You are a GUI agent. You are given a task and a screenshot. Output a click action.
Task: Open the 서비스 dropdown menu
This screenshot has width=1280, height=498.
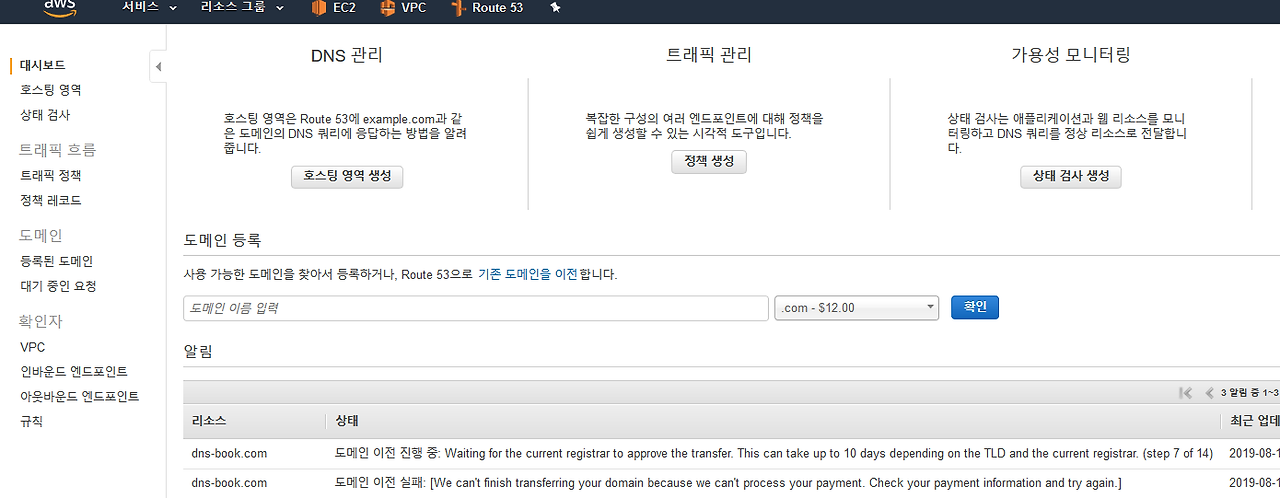(149, 8)
